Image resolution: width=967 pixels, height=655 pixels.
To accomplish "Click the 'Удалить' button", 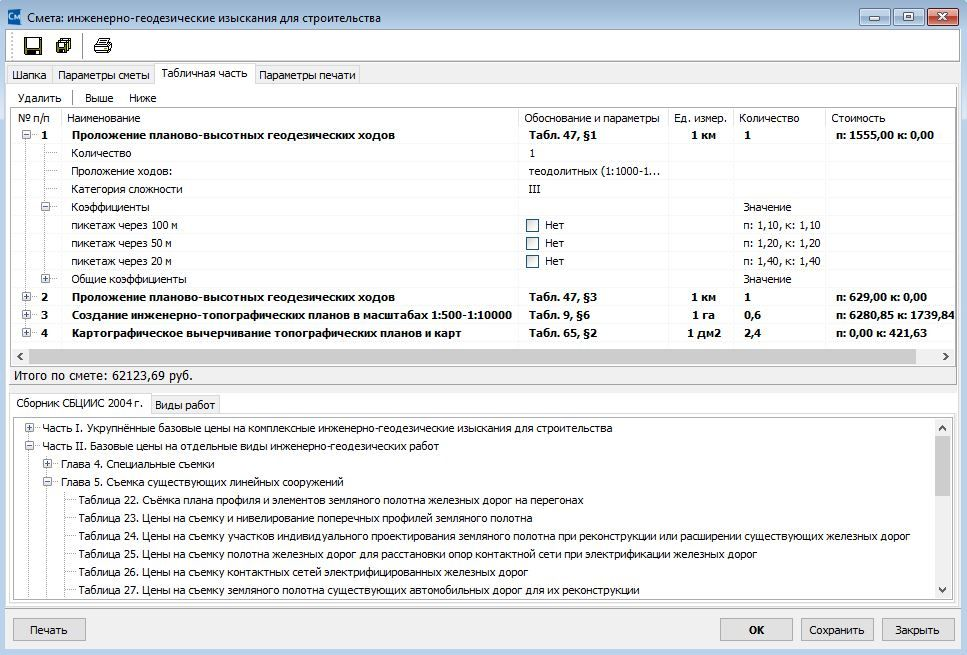I will (x=39, y=98).
